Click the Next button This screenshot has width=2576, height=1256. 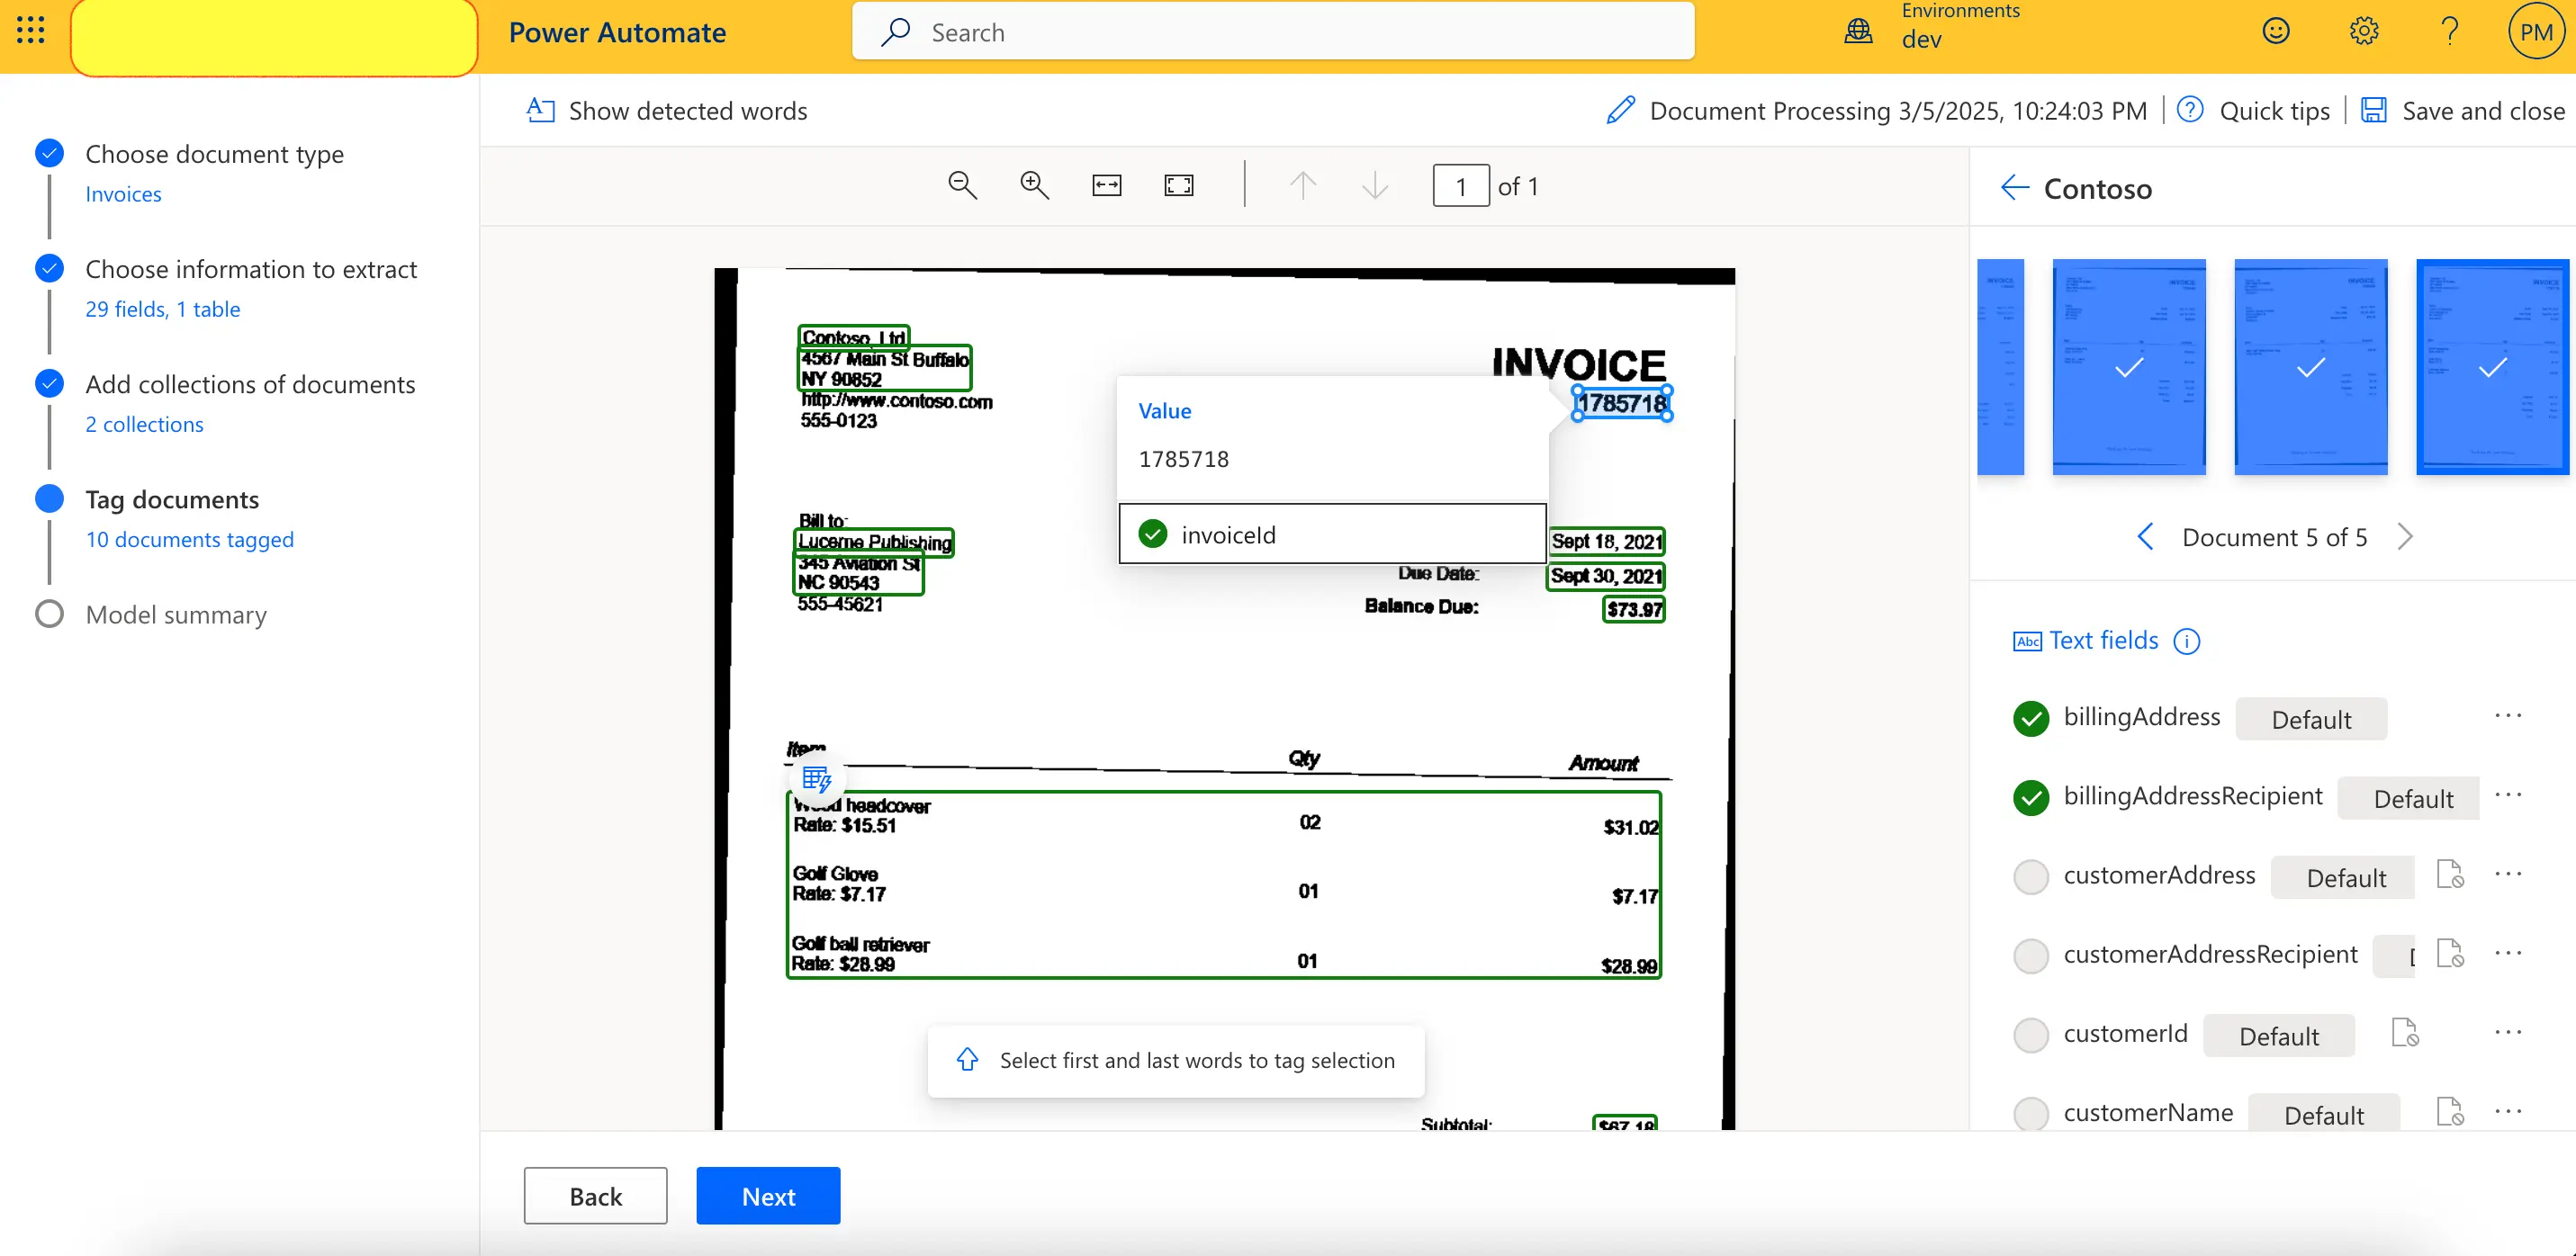click(x=767, y=1195)
